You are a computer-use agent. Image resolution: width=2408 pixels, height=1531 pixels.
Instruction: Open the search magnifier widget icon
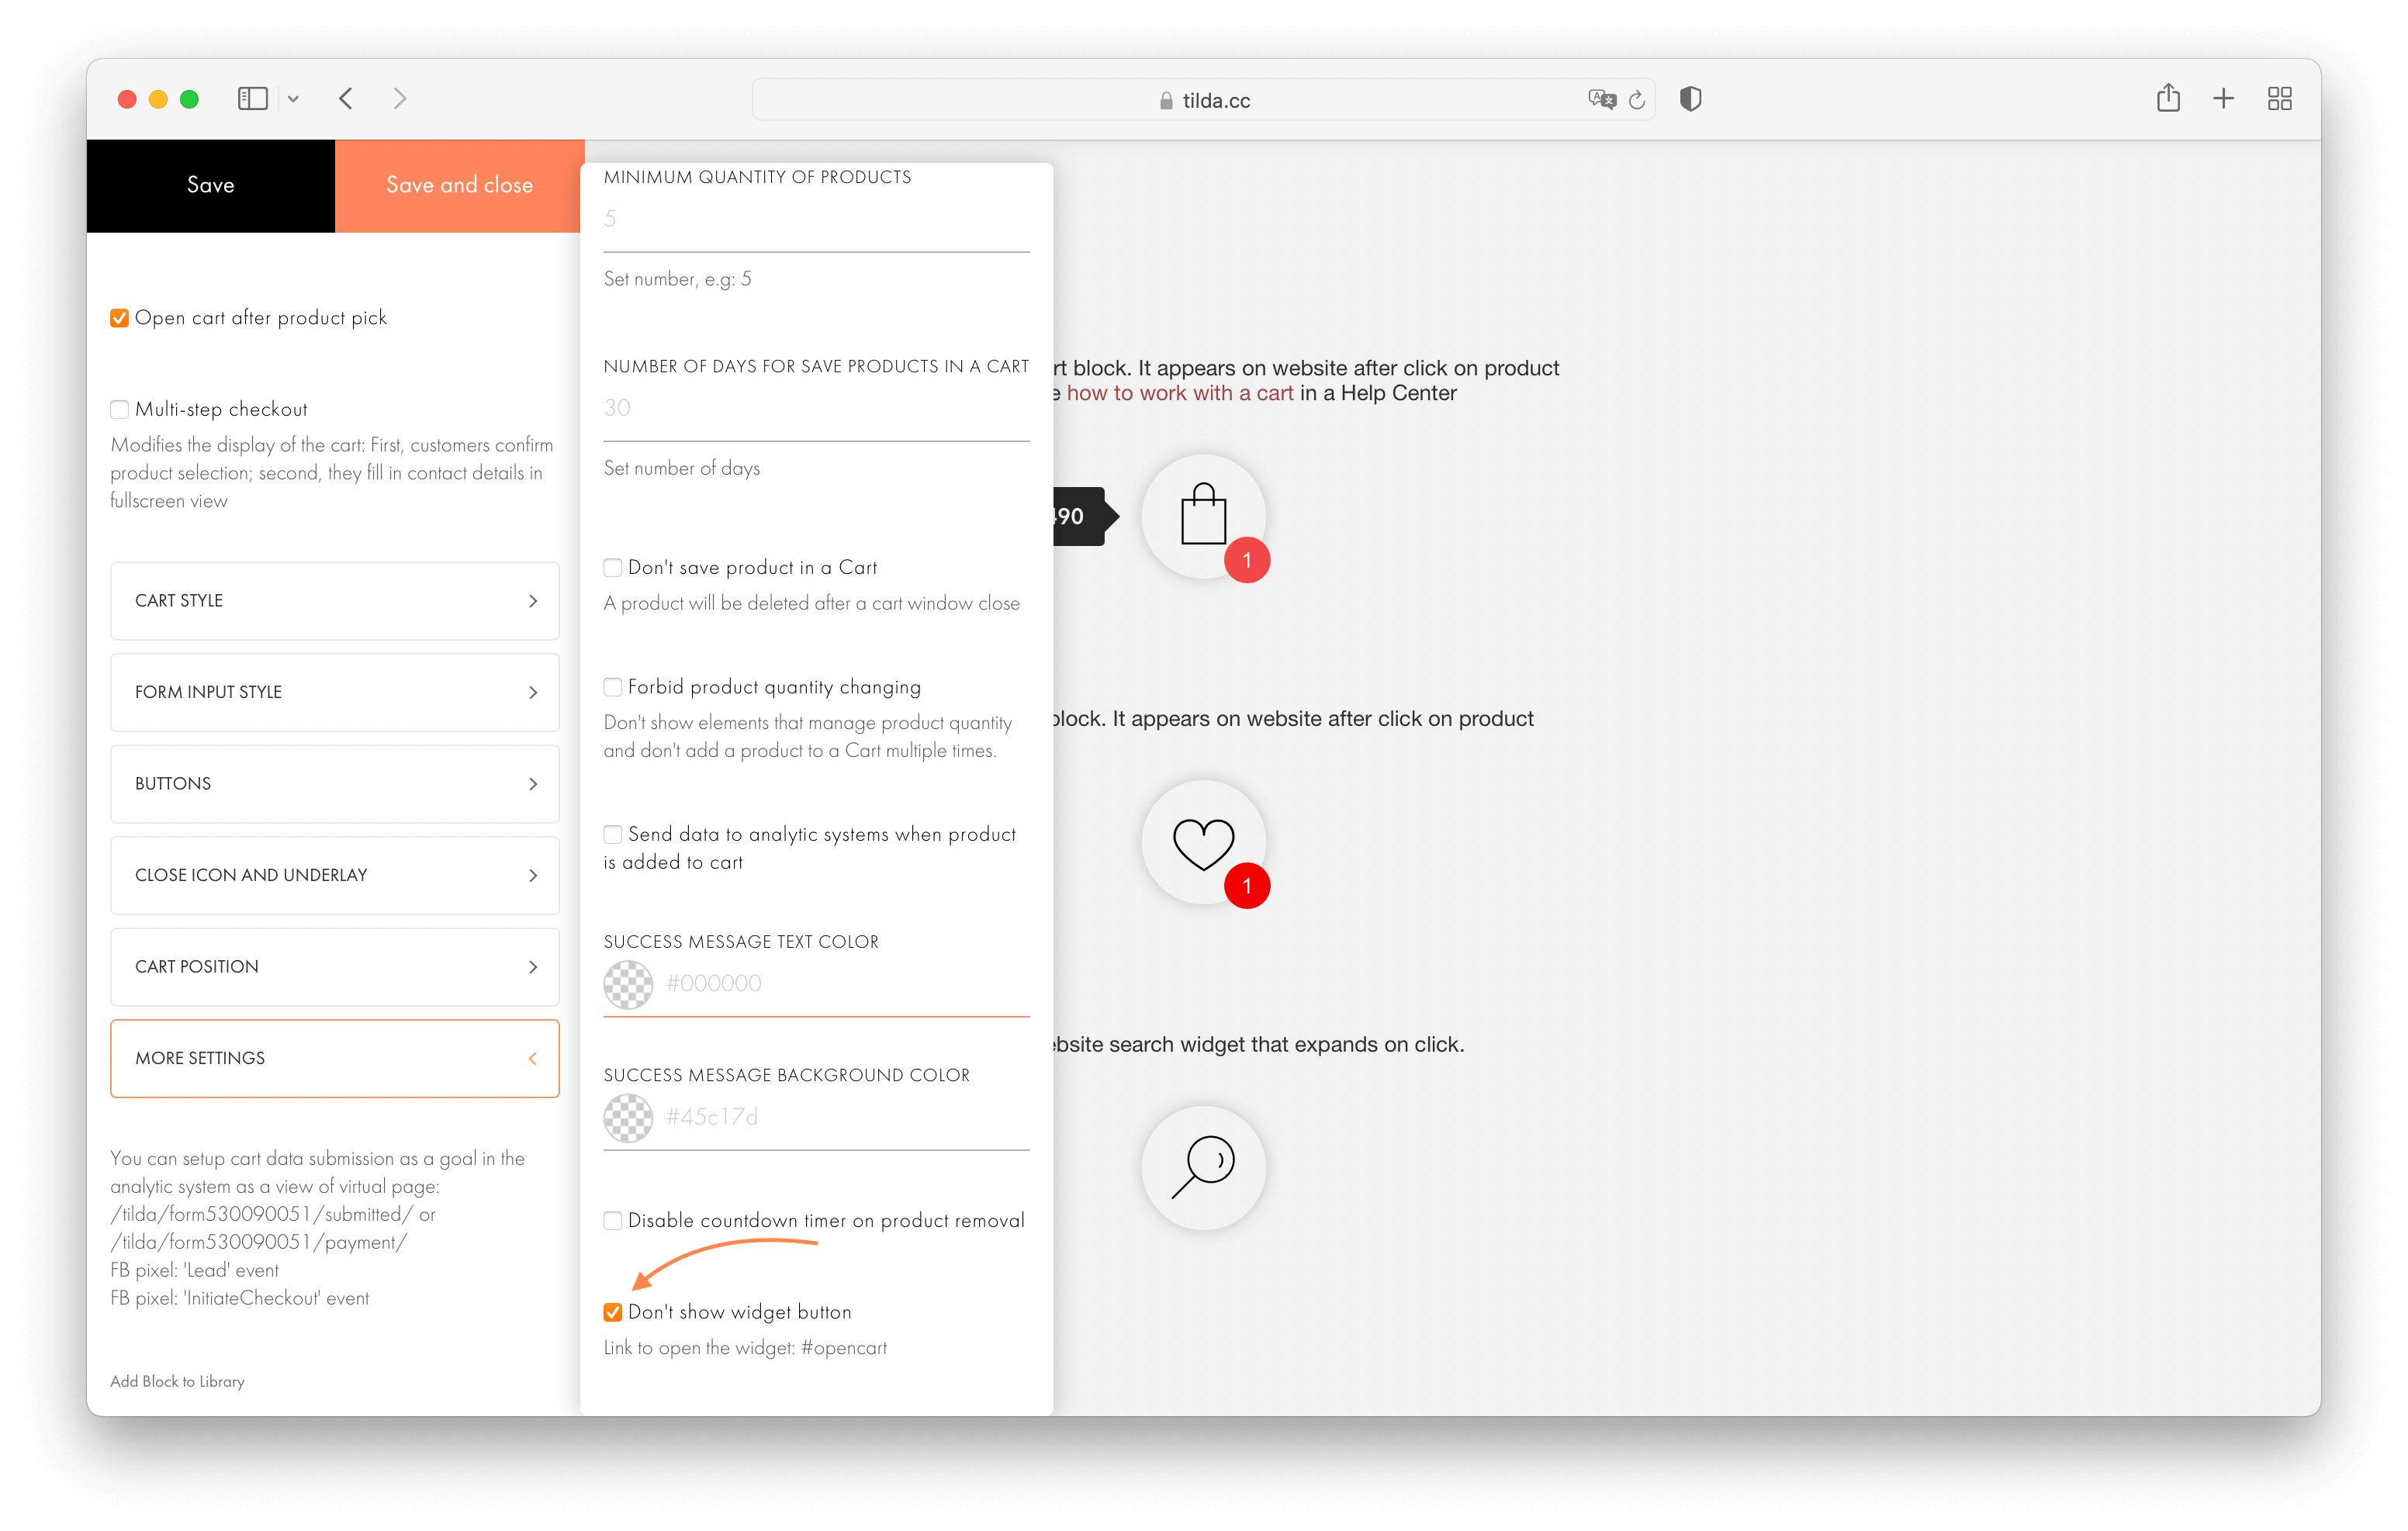coord(1203,1168)
